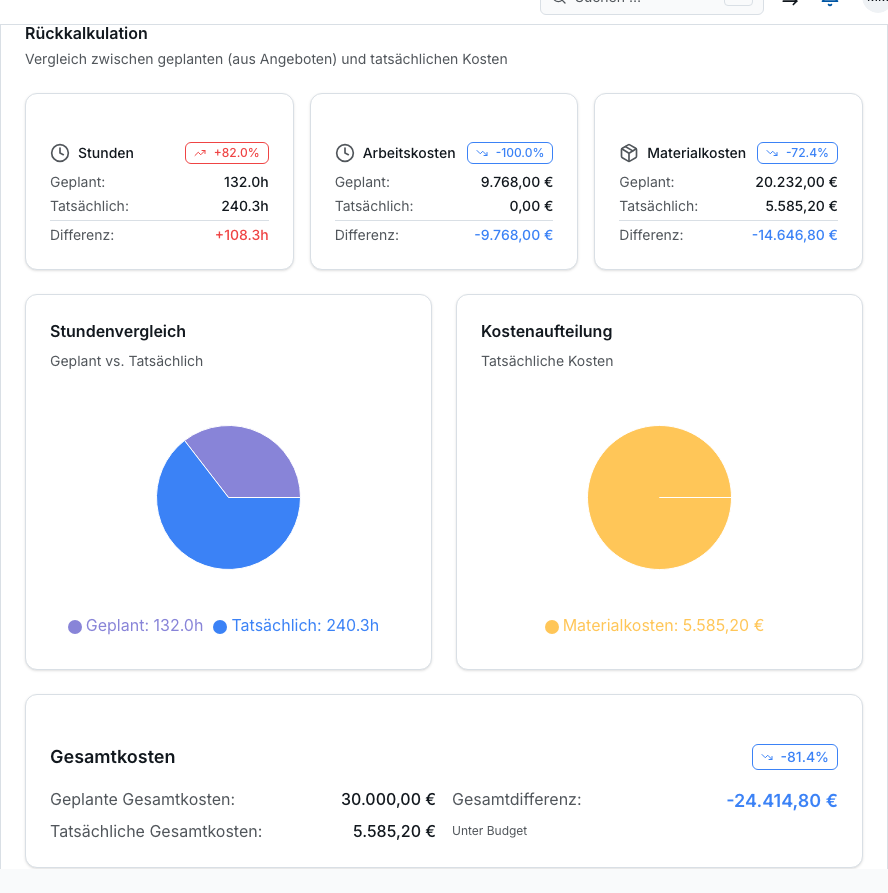Viewport: 888px width, 893px height.
Task: Click the planned total '30.000,00 €'
Action: tap(388, 800)
